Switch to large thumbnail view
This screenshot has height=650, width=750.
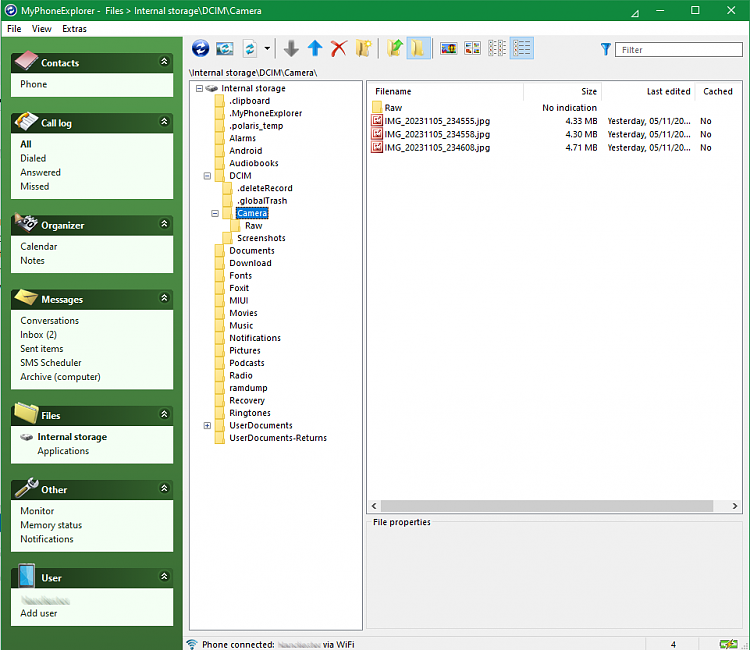(x=448, y=48)
